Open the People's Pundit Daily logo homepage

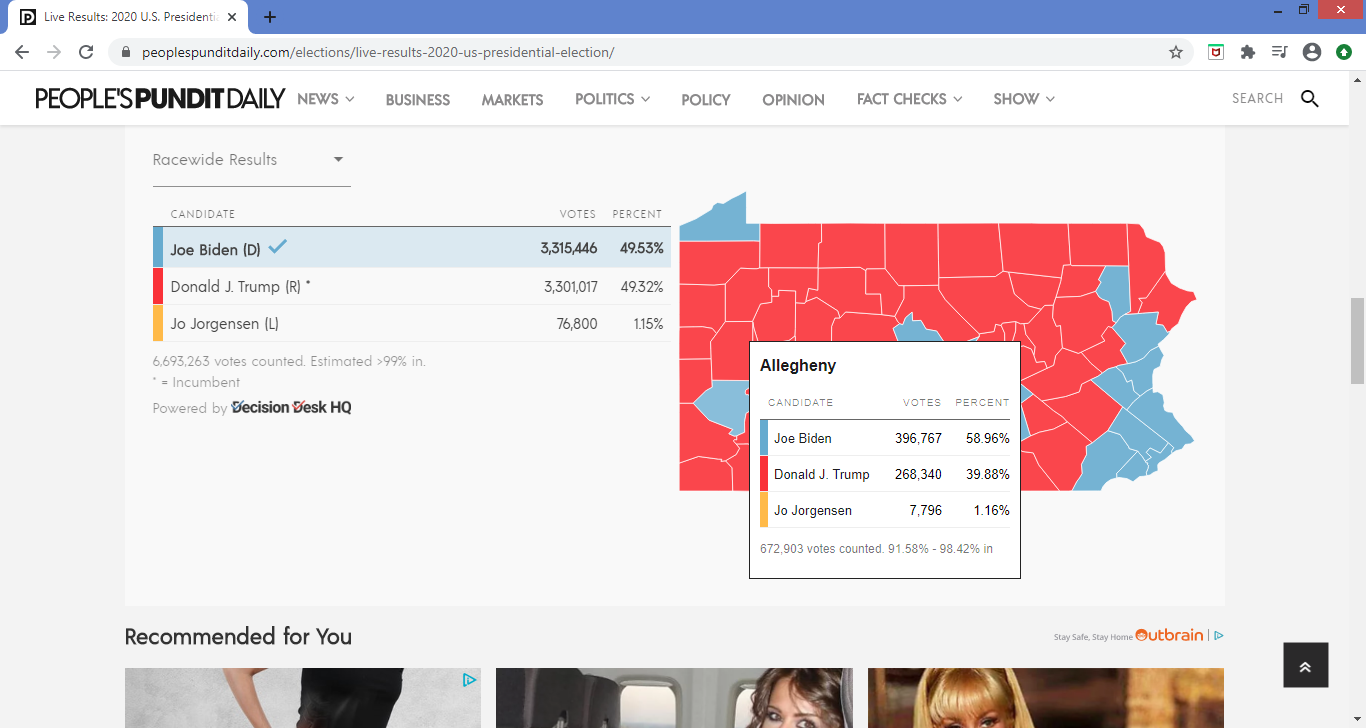point(161,98)
